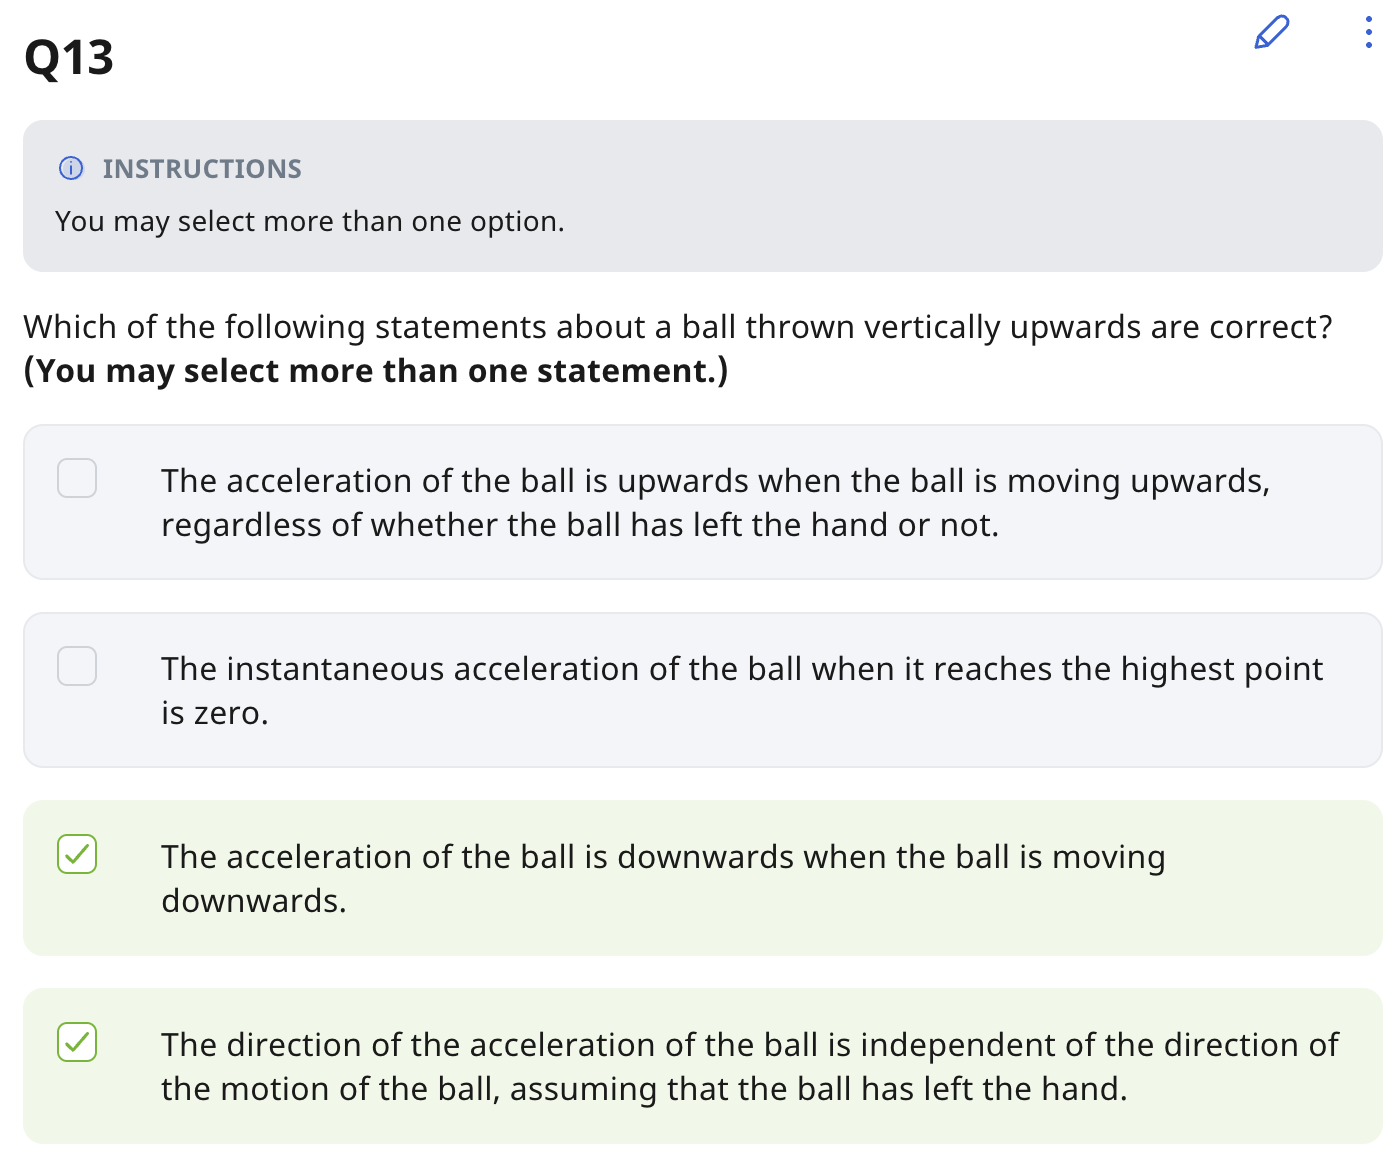Click the text 'You may select more than one option.'
The width and height of the screenshot is (1390, 1160).
coord(310,221)
